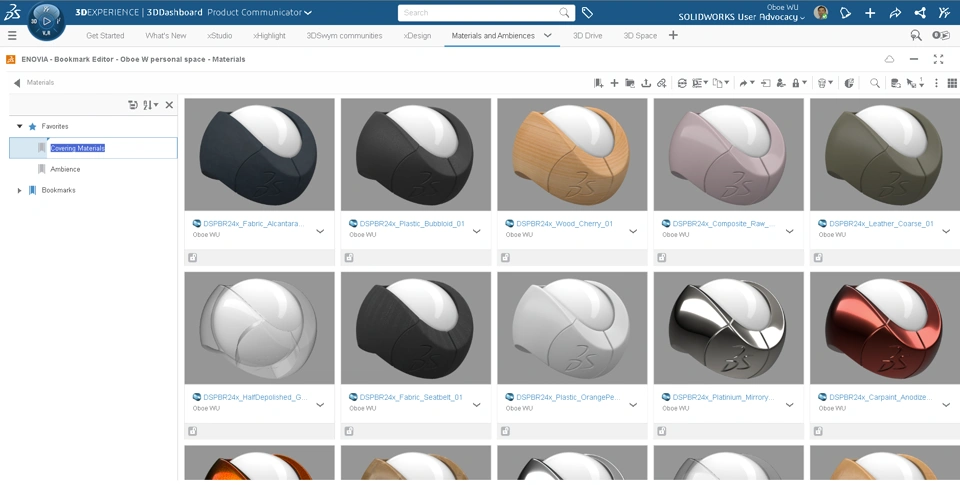
Task: Click the back arrow beside Materials
Action: [x=17, y=83]
